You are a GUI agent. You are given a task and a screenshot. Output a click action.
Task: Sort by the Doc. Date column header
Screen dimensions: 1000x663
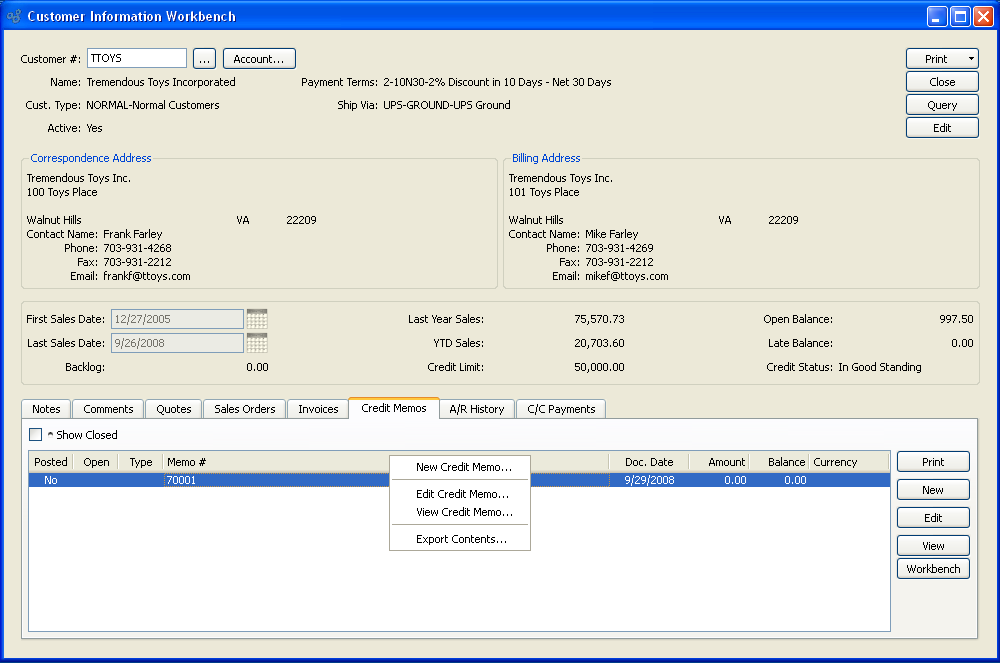(x=648, y=462)
